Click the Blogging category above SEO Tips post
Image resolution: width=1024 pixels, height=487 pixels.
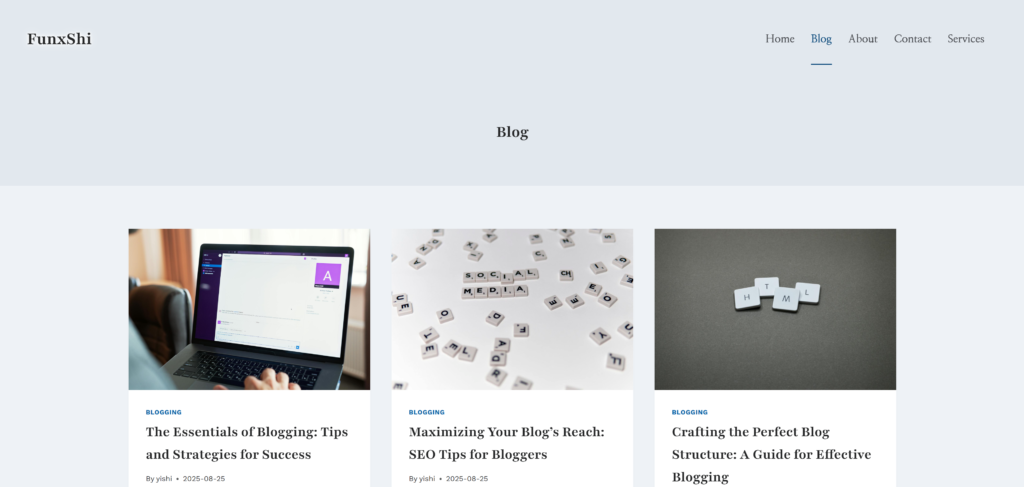click(426, 413)
